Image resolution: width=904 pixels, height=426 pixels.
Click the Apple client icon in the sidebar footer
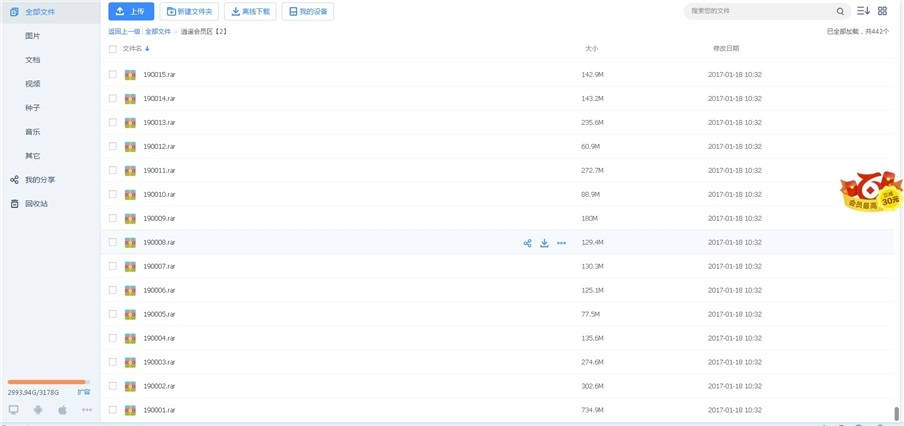click(x=62, y=410)
